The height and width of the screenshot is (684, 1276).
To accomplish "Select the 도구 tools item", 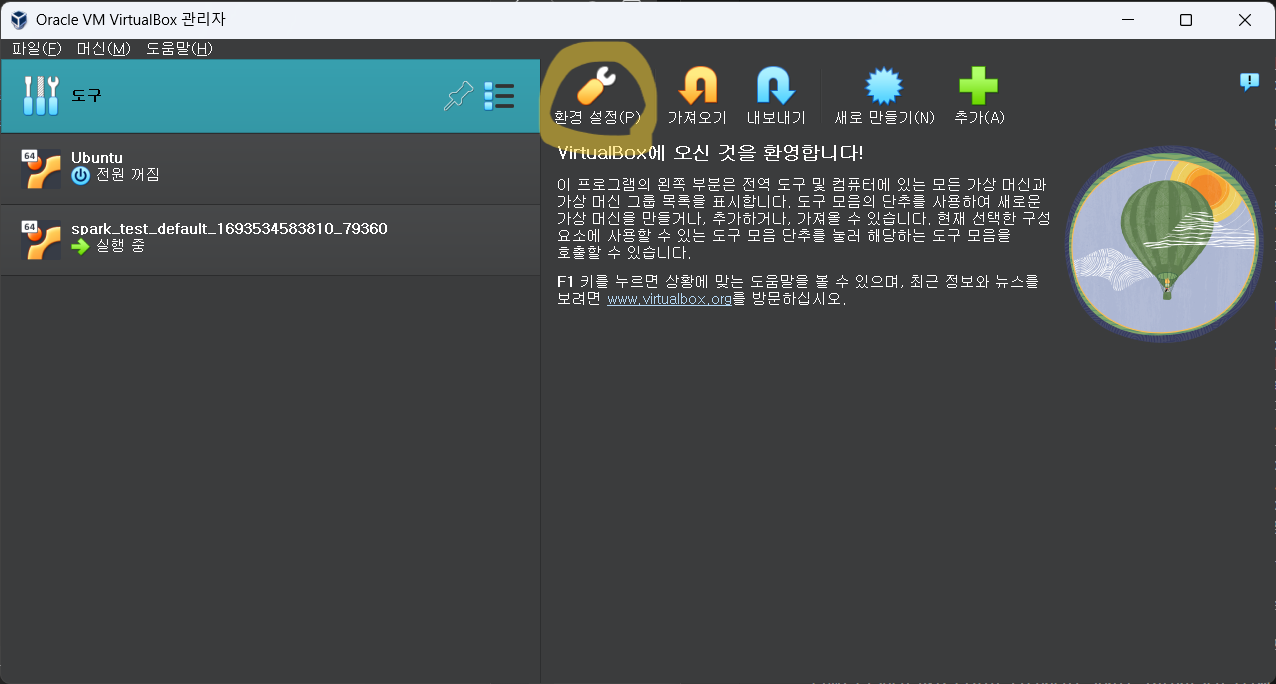I will [270, 96].
